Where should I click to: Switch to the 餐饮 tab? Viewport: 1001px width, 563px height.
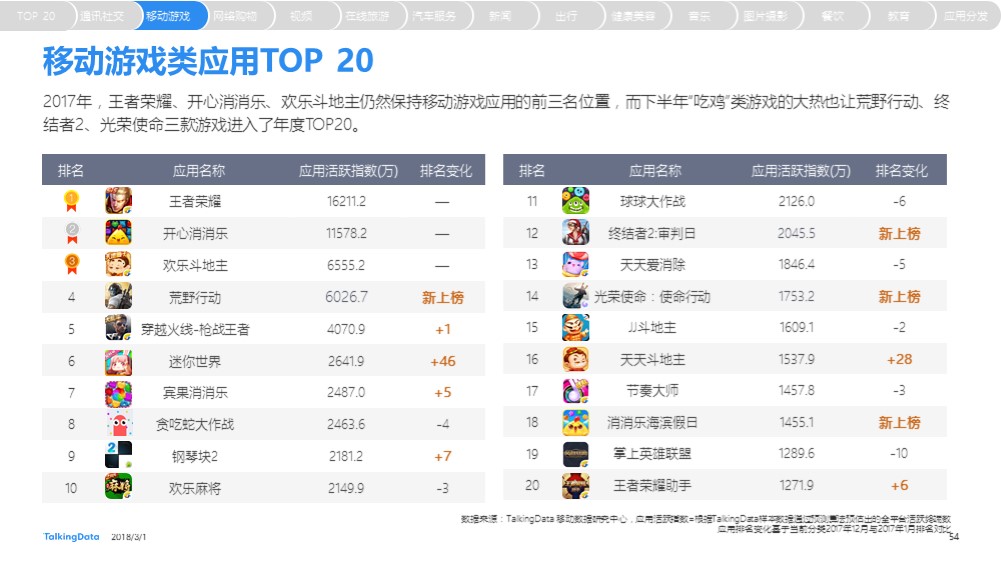tap(832, 16)
